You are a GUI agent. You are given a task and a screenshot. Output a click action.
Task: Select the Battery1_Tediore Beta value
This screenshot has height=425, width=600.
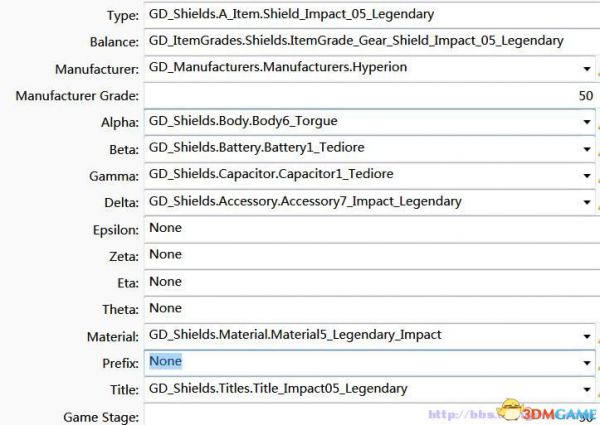coord(256,148)
